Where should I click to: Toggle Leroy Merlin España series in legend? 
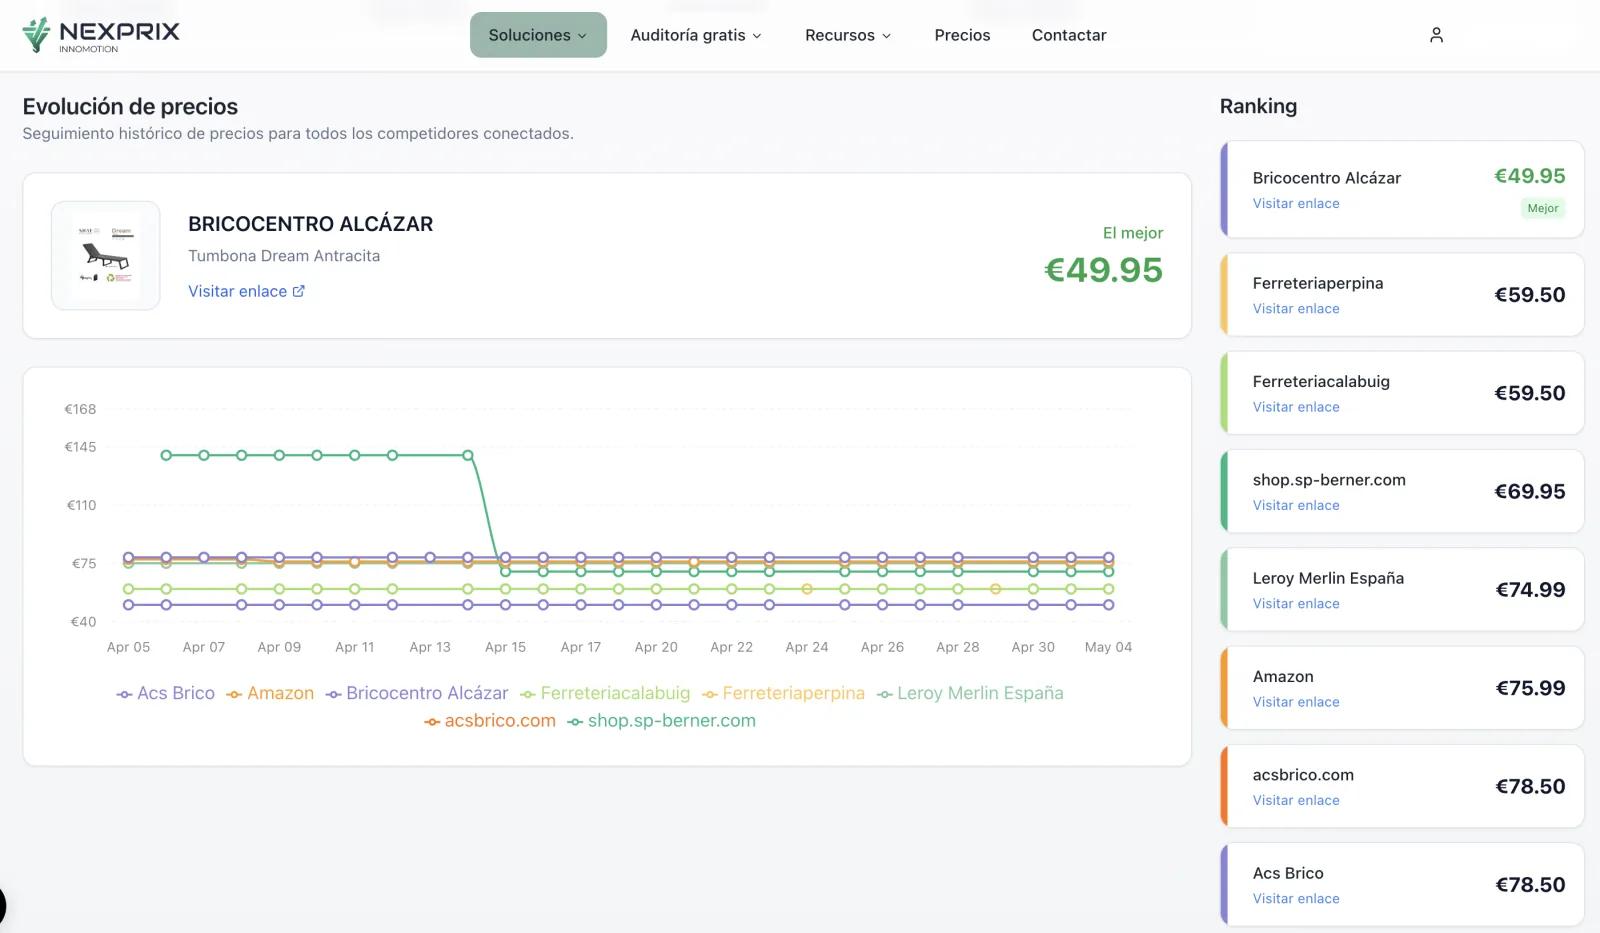coord(970,693)
